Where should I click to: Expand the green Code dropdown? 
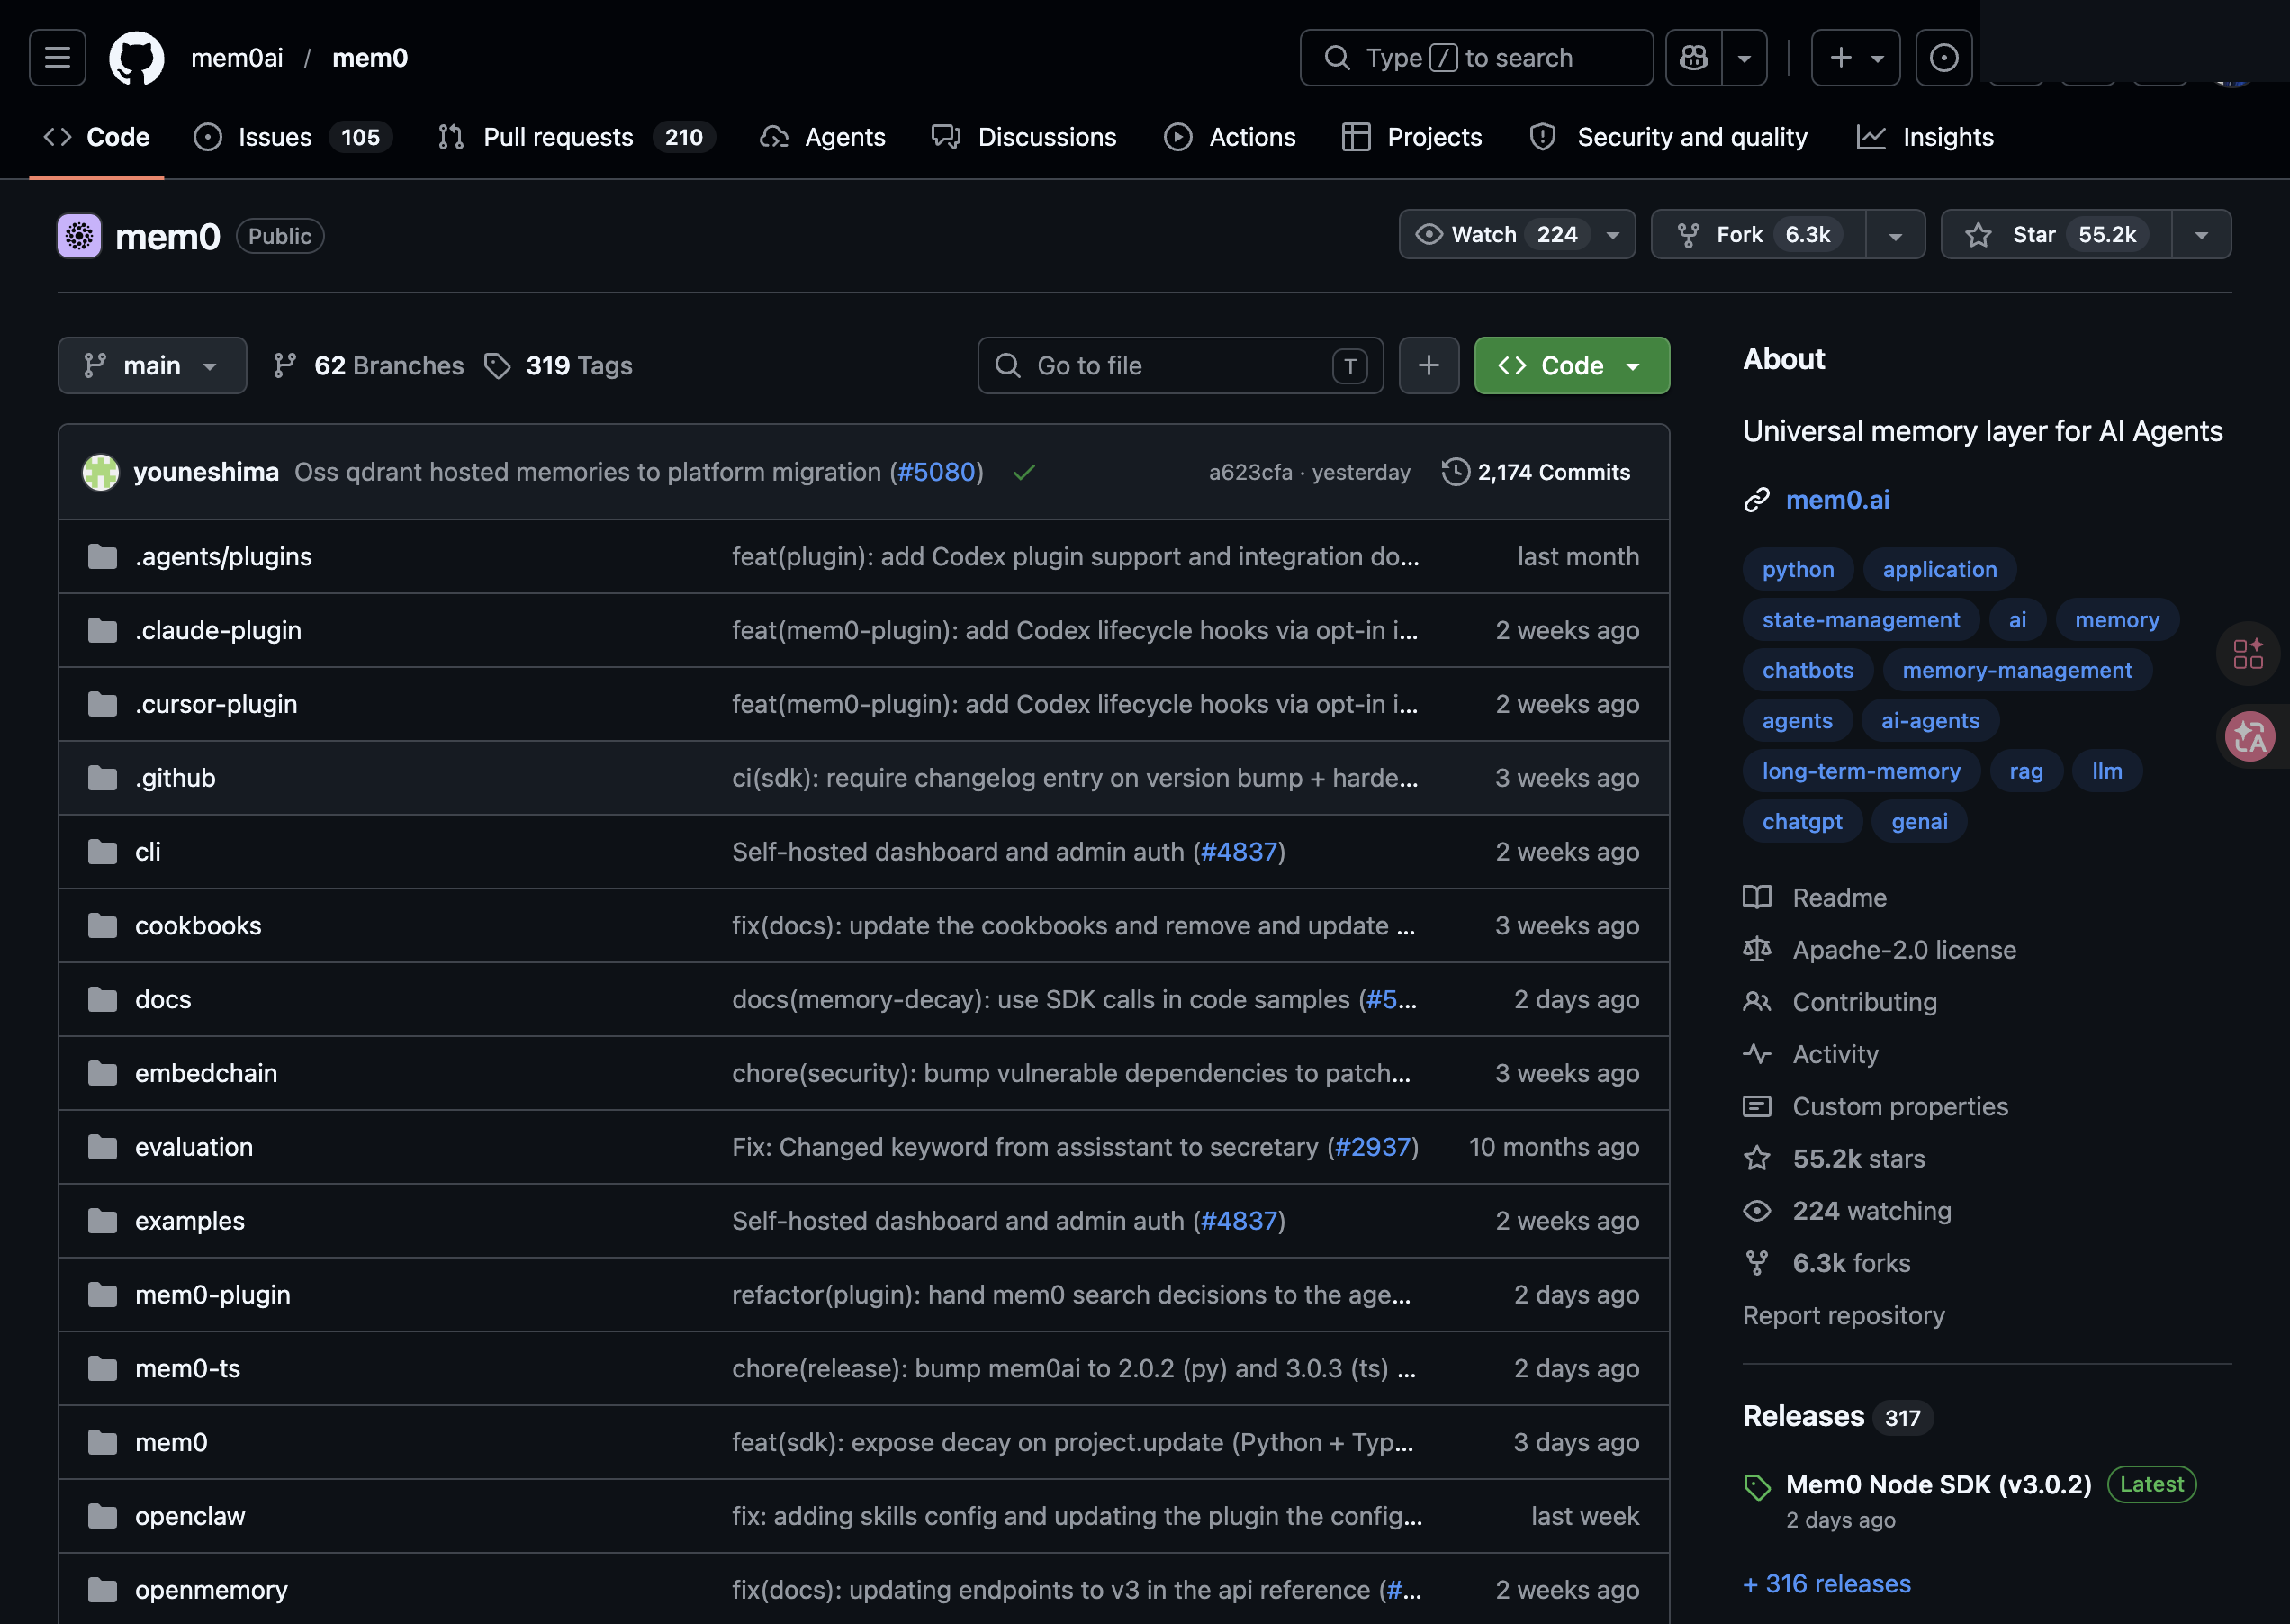point(1571,365)
